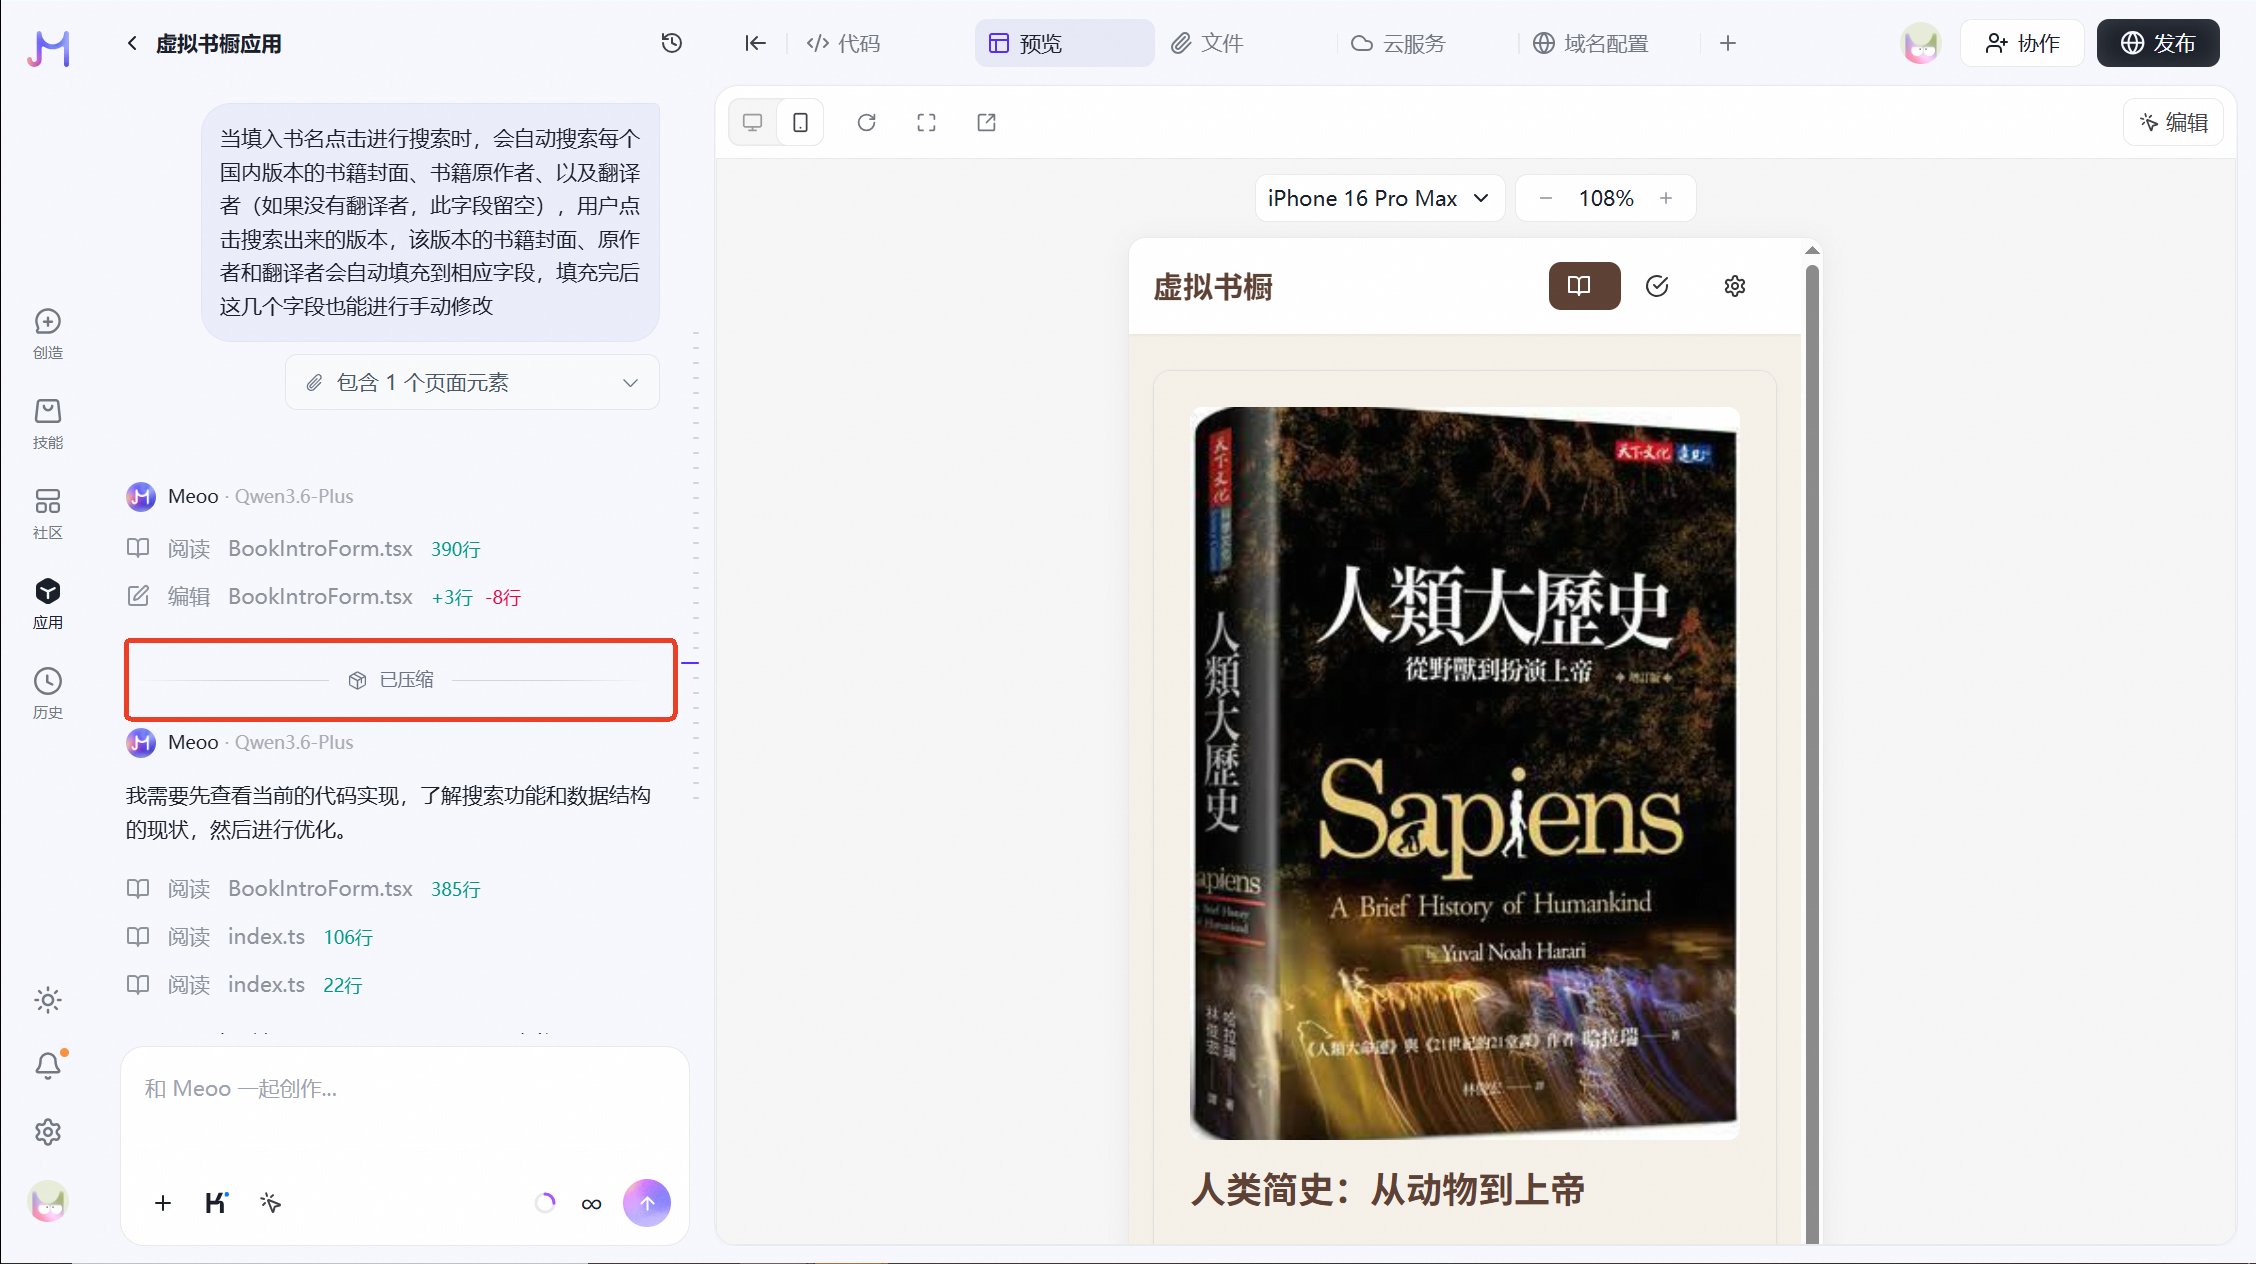Click the 编辑 button in the preview toolbar
This screenshot has height=1264, width=2256.
(2173, 122)
